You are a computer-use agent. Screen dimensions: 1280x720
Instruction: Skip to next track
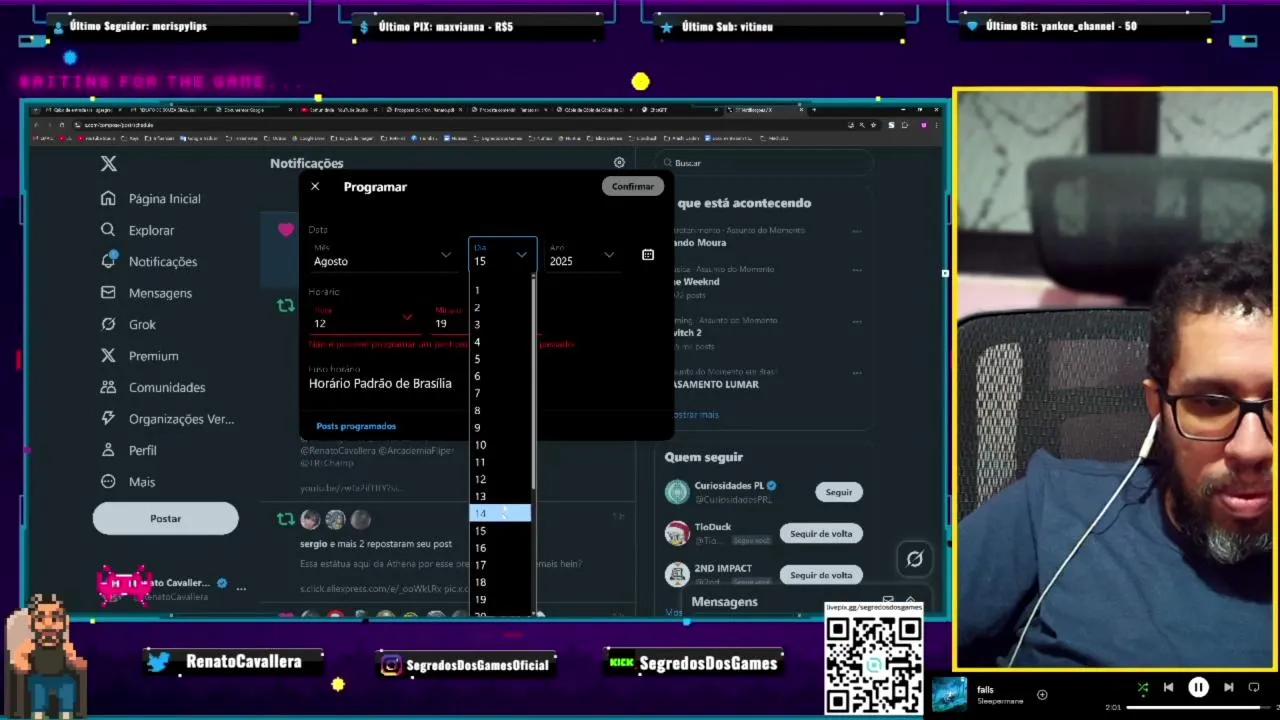[x=1229, y=688]
